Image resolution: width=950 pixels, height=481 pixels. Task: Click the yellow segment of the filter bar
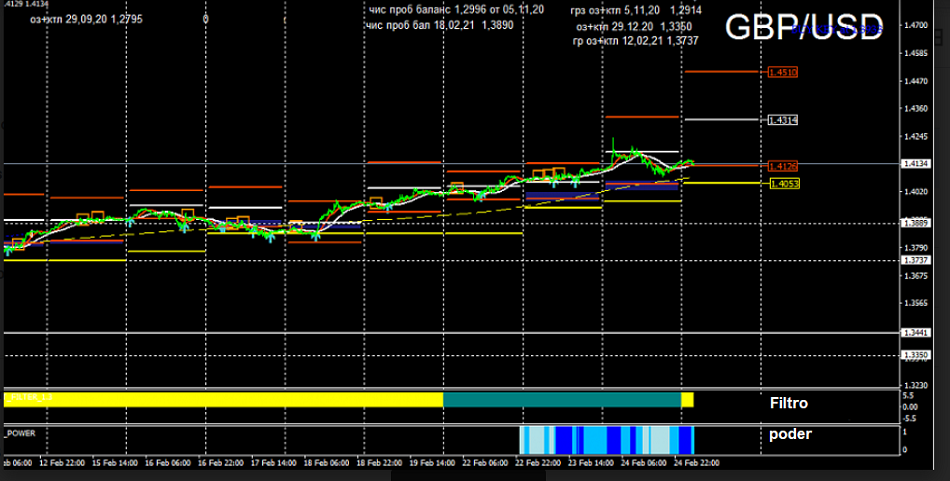222,400
